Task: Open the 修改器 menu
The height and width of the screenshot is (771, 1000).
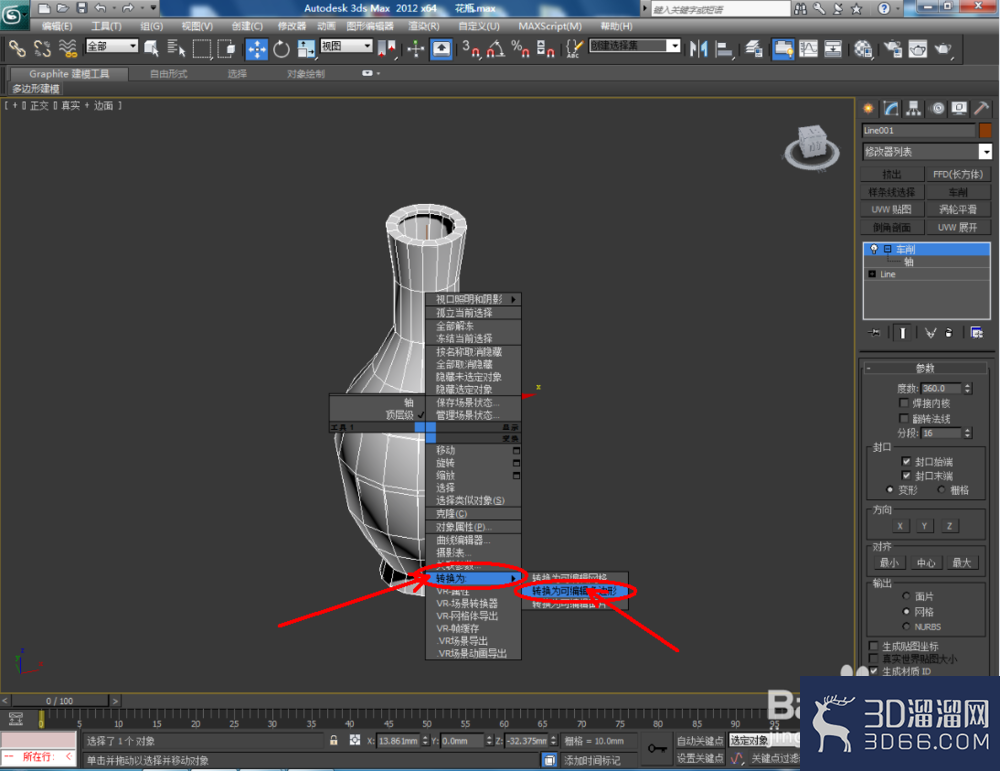Action: 291,26
